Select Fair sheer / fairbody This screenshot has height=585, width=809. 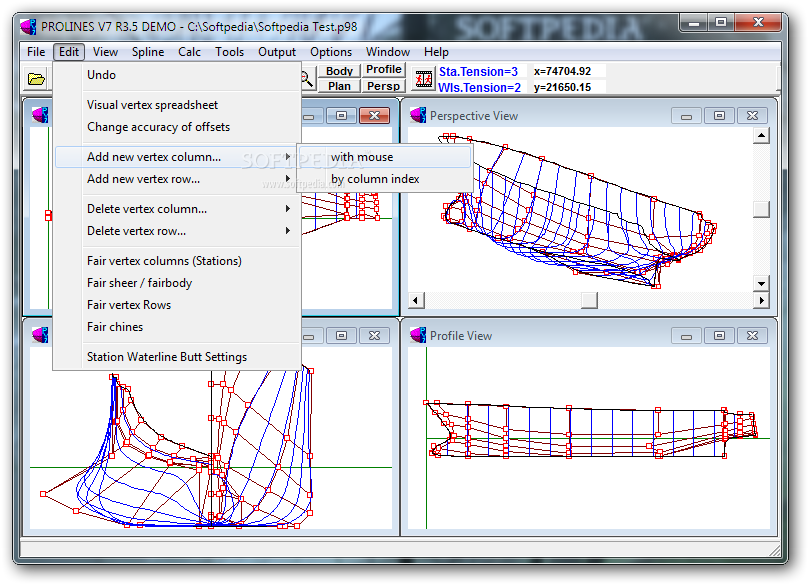pos(177,283)
